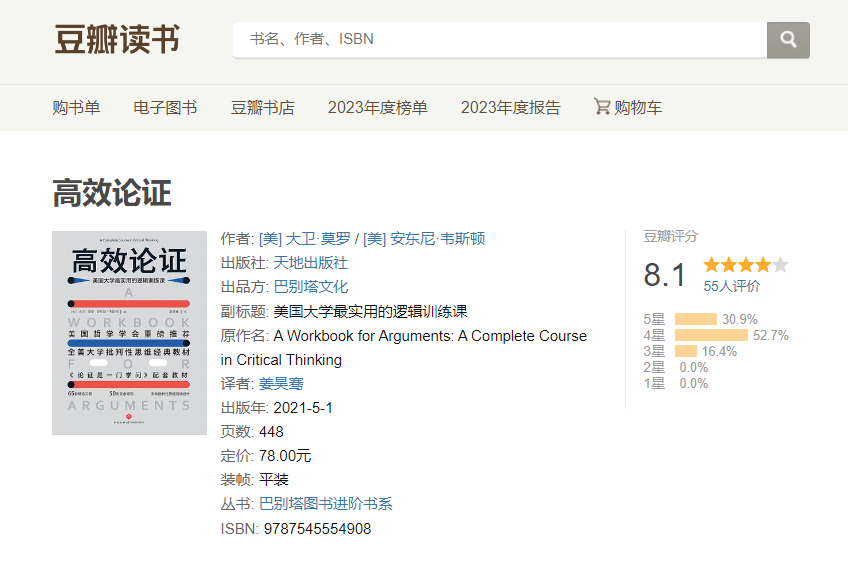Click the 高效论证 book cover image
This screenshot has height=567, width=848.
point(129,333)
